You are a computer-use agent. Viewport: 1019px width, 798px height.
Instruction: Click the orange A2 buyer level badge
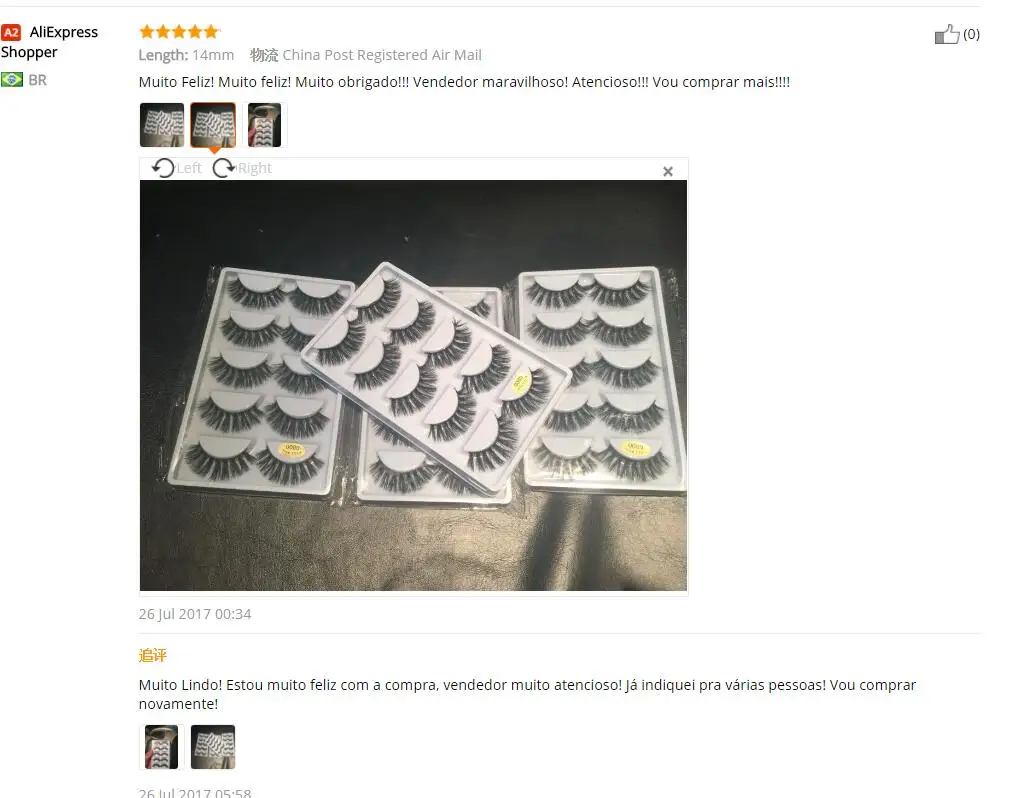click(11, 32)
